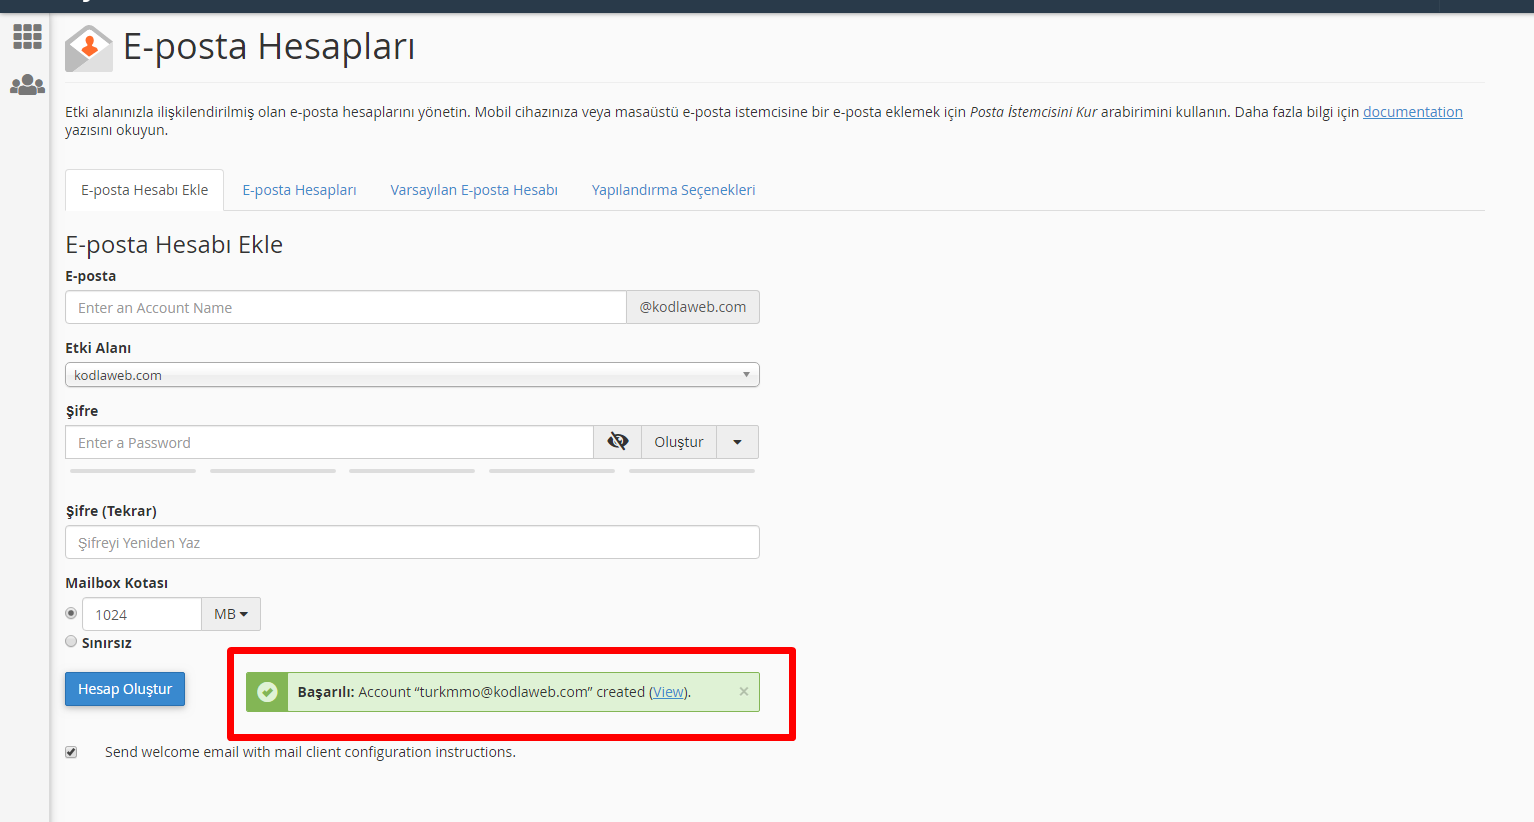Image resolution: width=1534 pixels, height=822 pixels.
Task: Open the Varsayılan E-posta Hesabı tab
Action: (474, 190)
